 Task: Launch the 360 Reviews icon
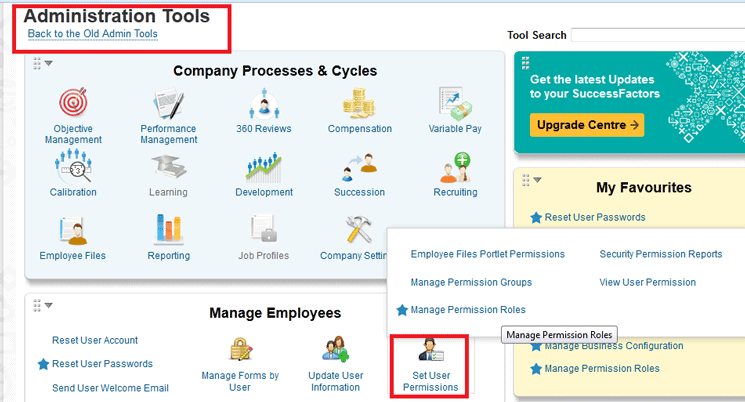[x=263, y=104]
